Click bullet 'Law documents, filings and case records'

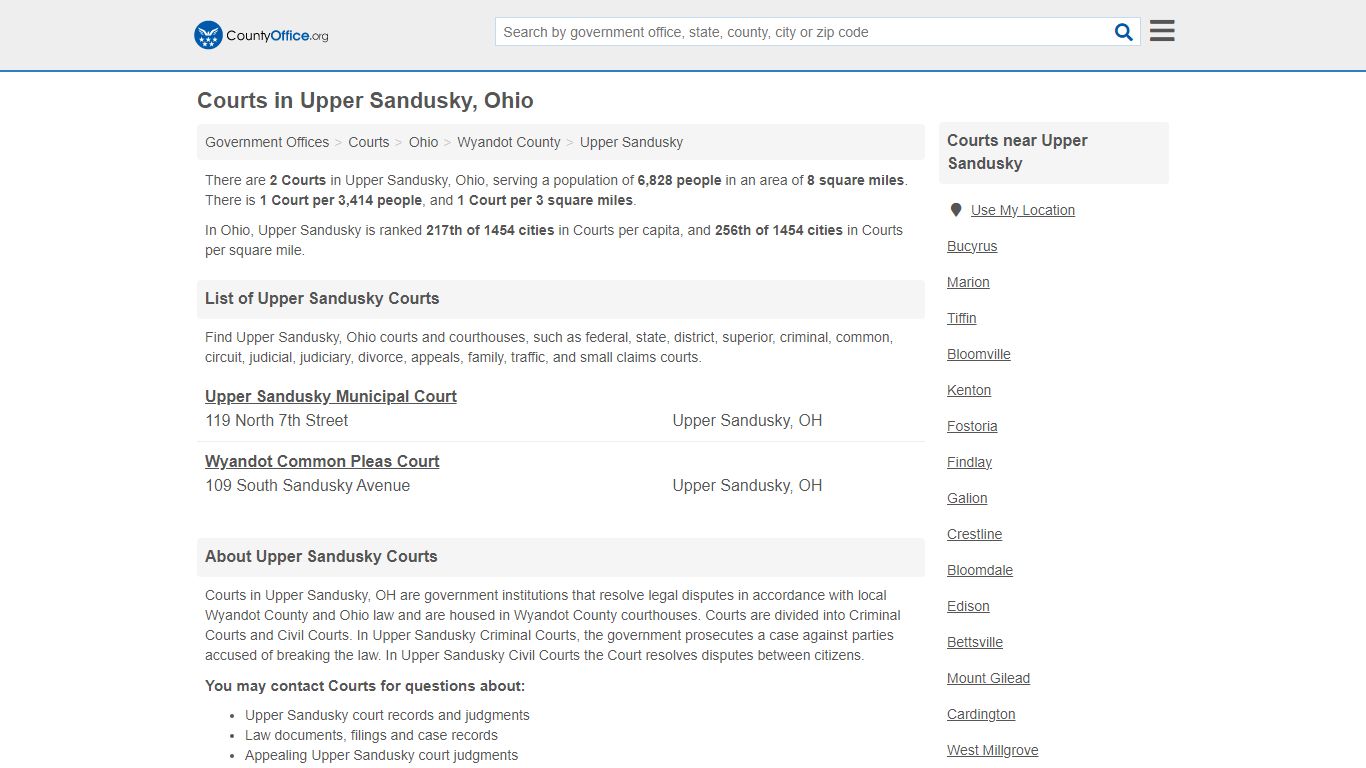[x=371, y=735]
